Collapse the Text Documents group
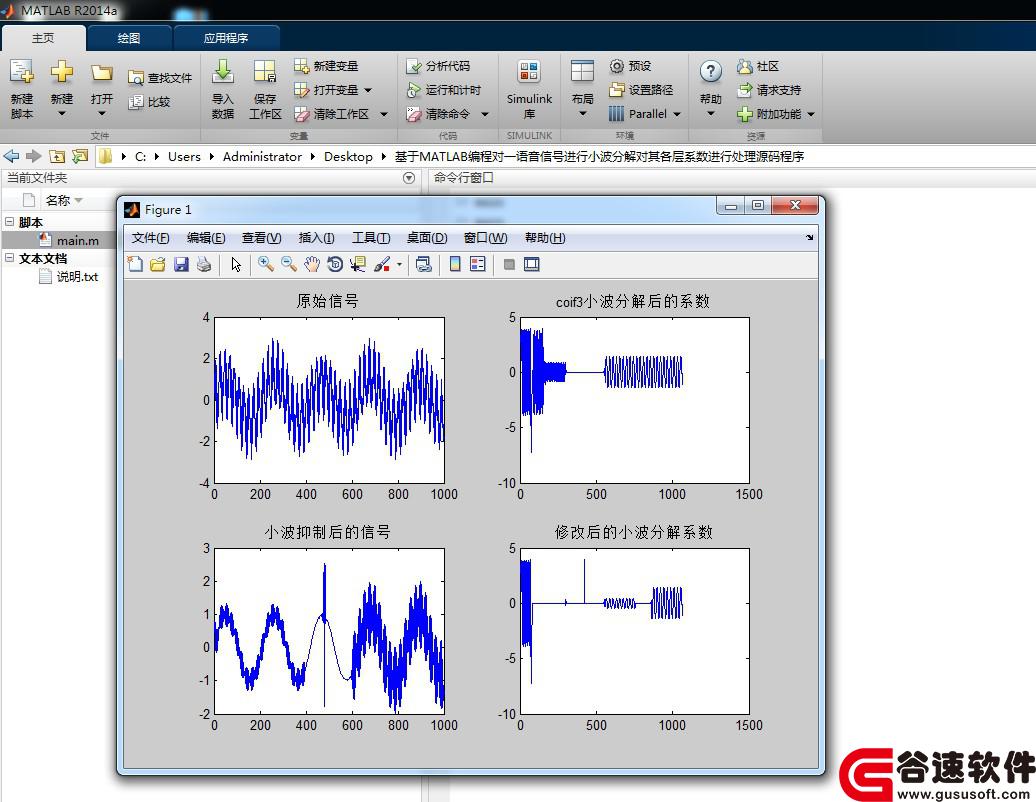1036x802 pixels. 10,258
